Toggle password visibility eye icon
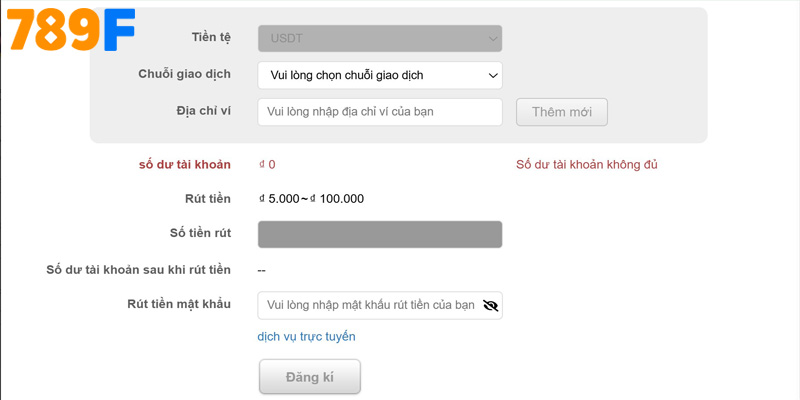This screenshot has height=400, width=800. [x=490, y=306]
